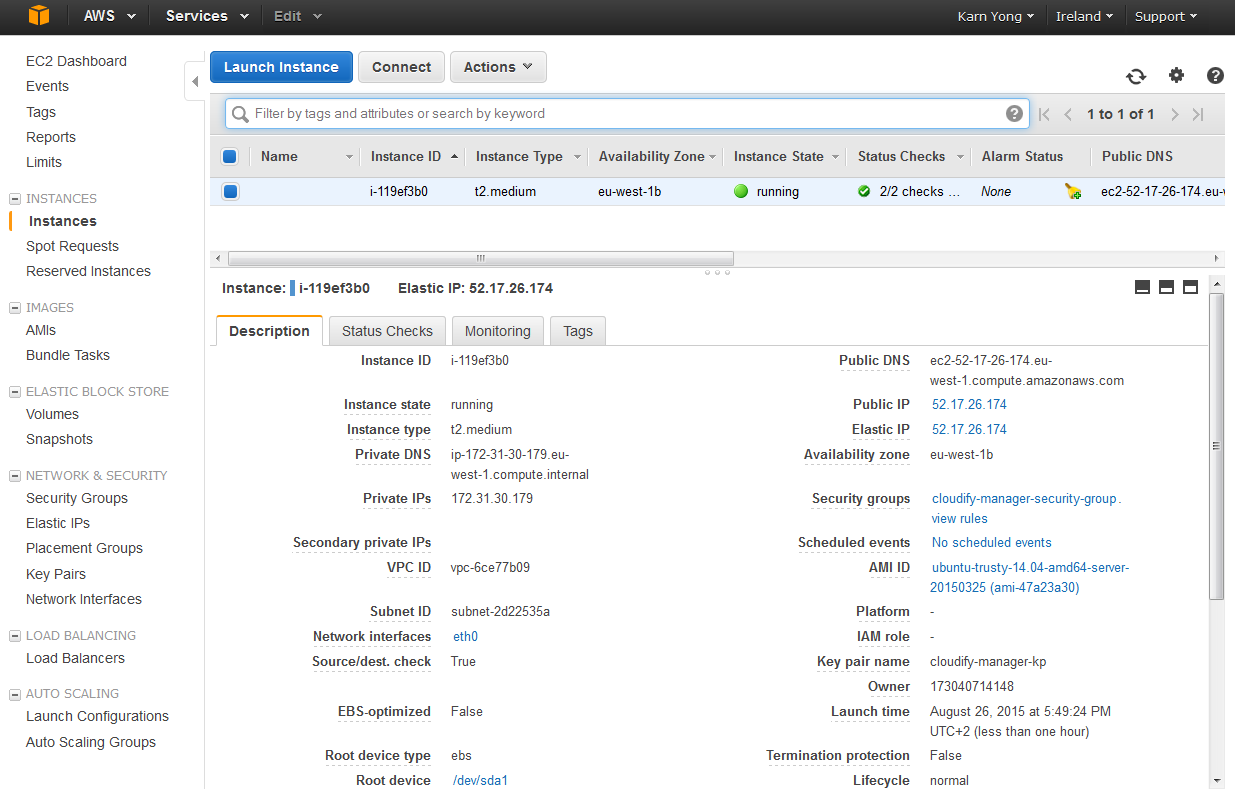
Task: Switch to the Tags tab
Action: pos(578,331)
